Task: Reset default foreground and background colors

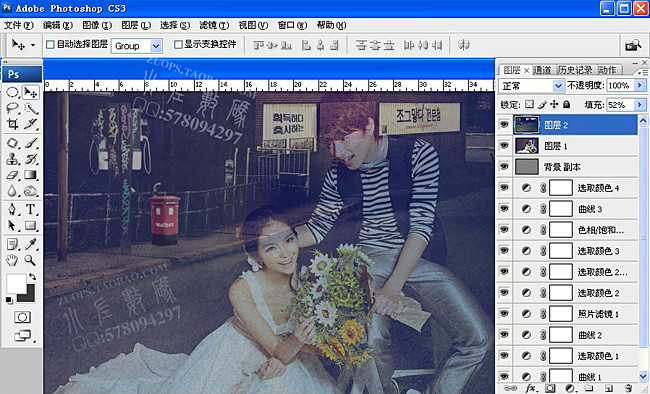Action: (x=9, y=299)
